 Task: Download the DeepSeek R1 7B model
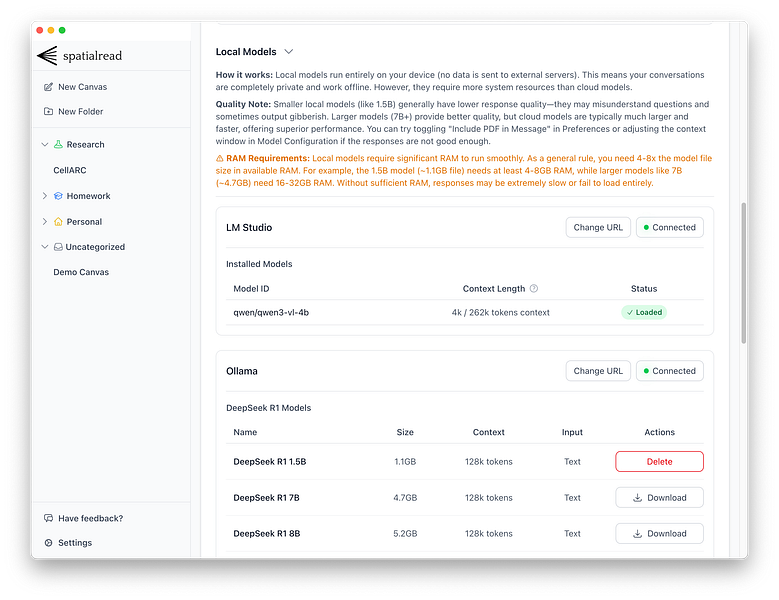[x=659, y=498]
